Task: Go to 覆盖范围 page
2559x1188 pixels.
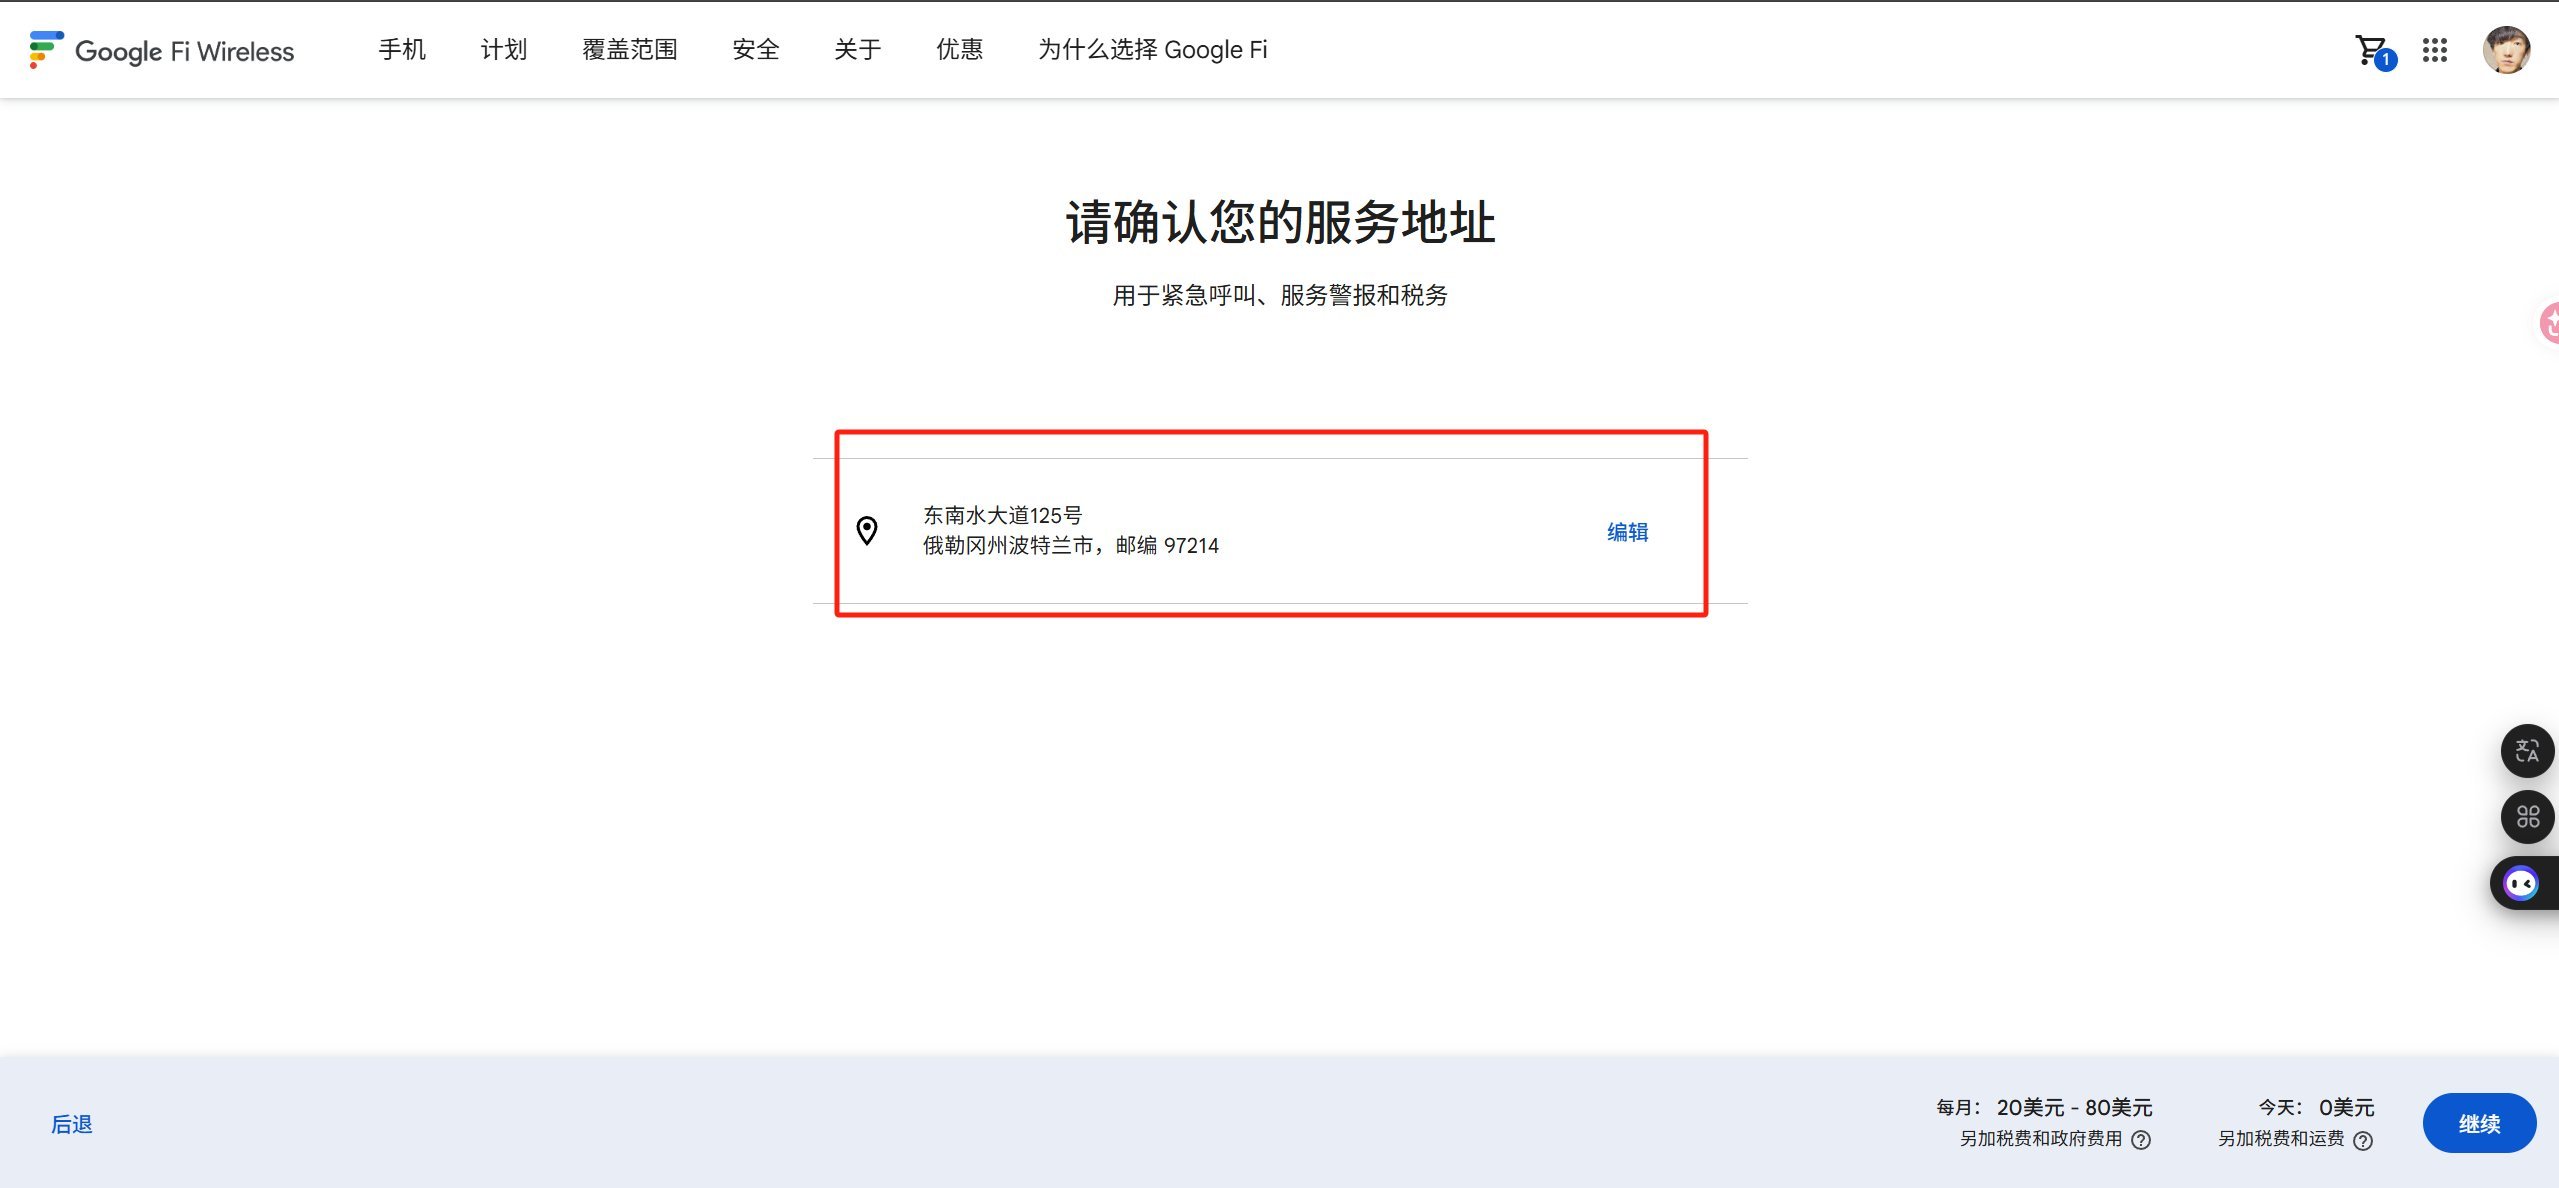Action: coord(630,50)
